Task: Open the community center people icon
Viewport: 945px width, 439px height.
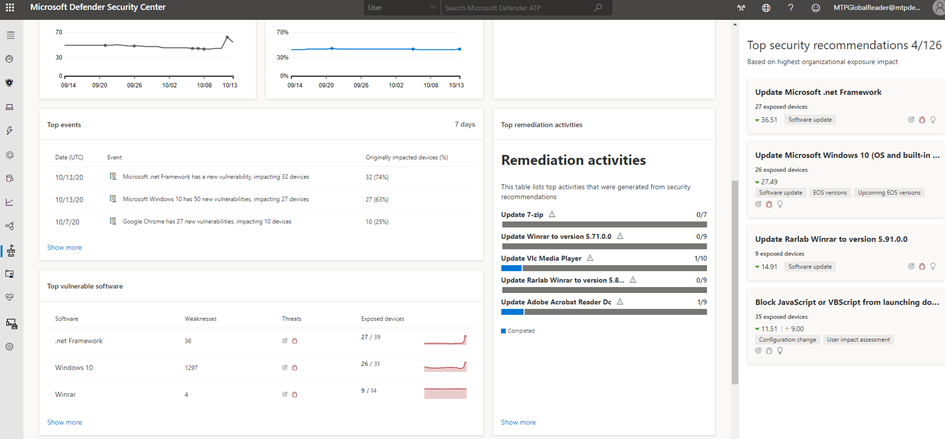Action: 741,8
